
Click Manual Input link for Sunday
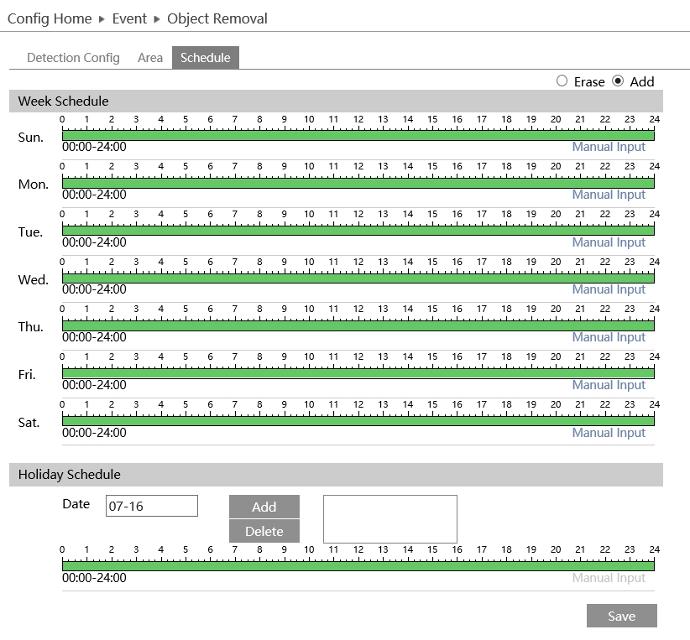pos(608,147)
